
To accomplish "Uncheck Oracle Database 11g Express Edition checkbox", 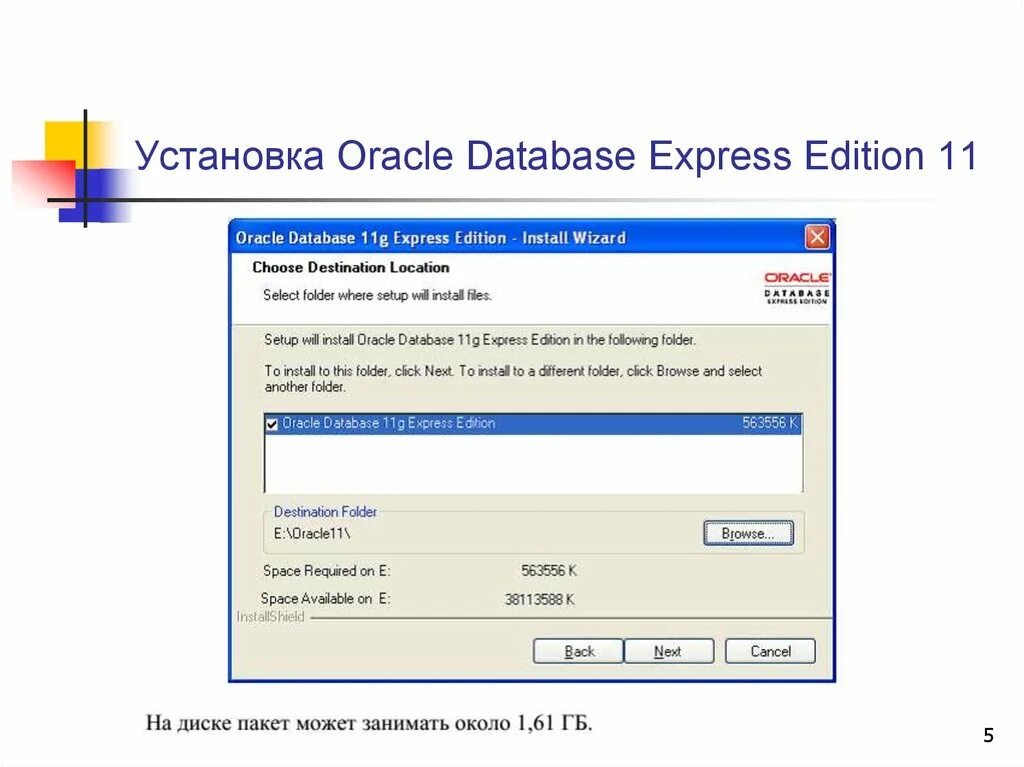I will [272, 424].
